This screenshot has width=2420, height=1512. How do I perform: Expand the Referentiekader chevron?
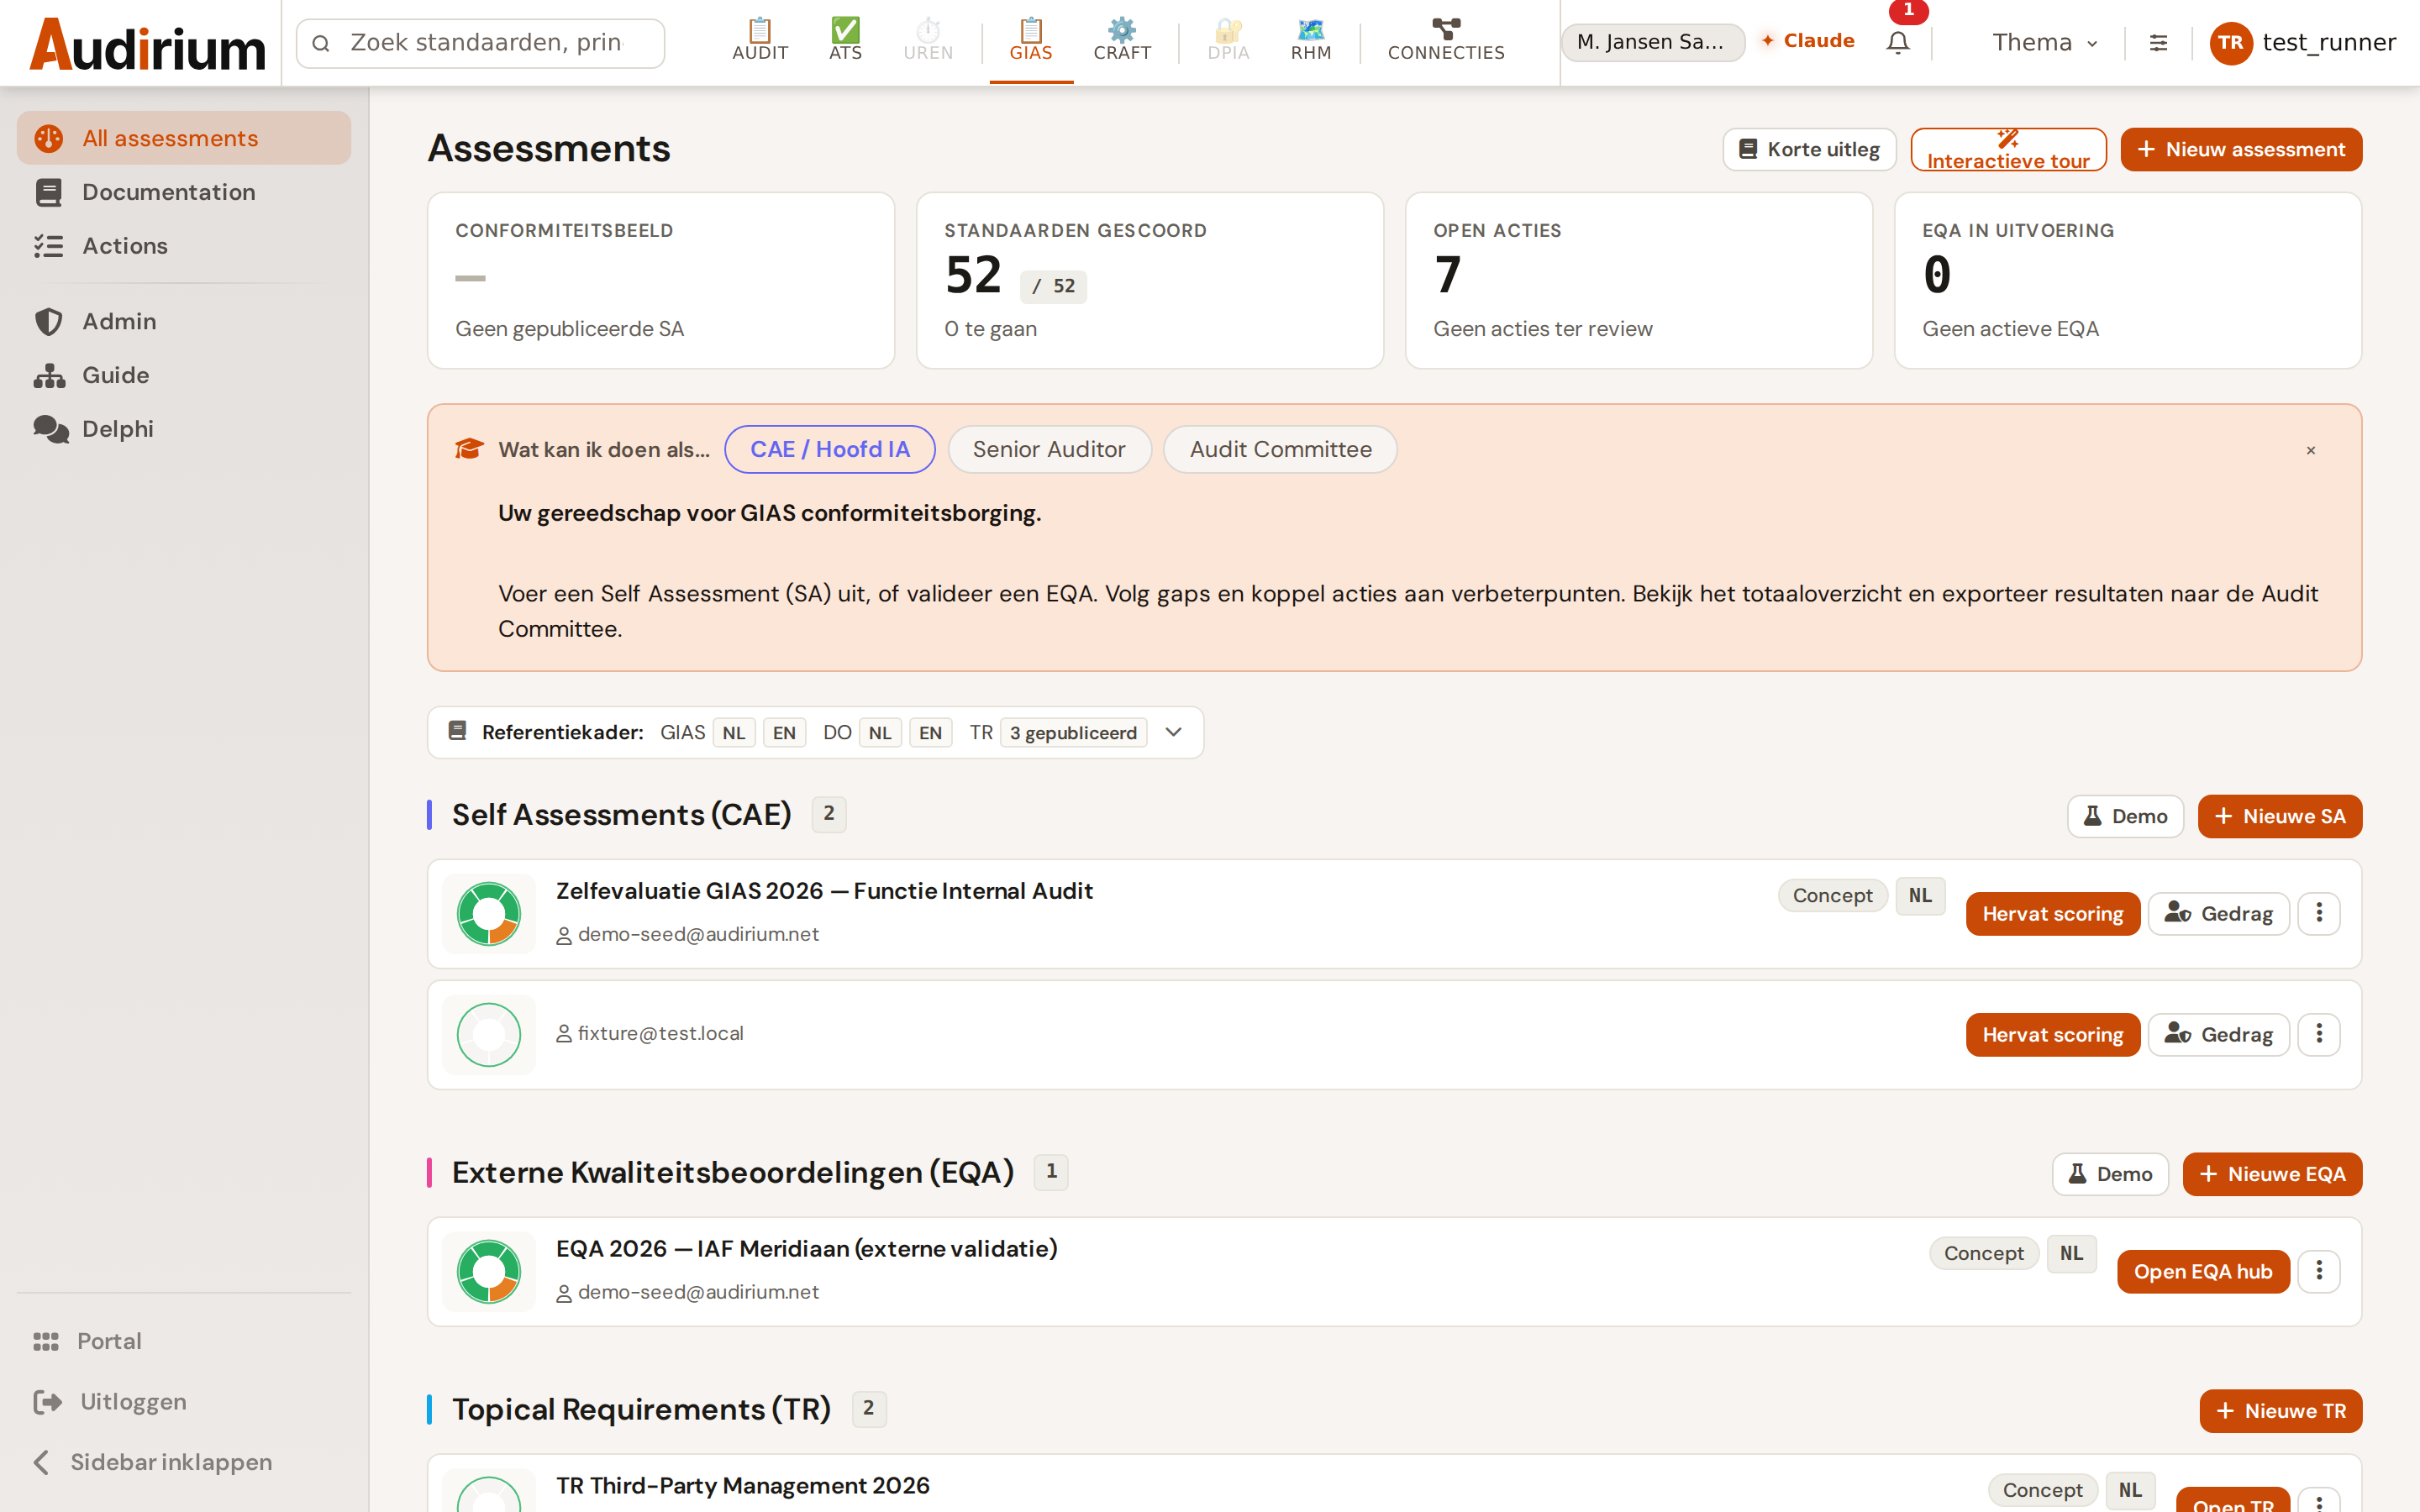click(1174, 732)
